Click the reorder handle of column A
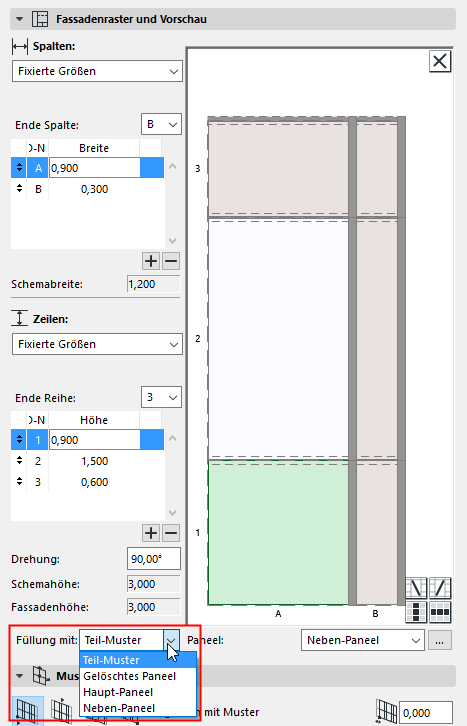This screenshot has width=467, height=726. [x=19, y=168]
